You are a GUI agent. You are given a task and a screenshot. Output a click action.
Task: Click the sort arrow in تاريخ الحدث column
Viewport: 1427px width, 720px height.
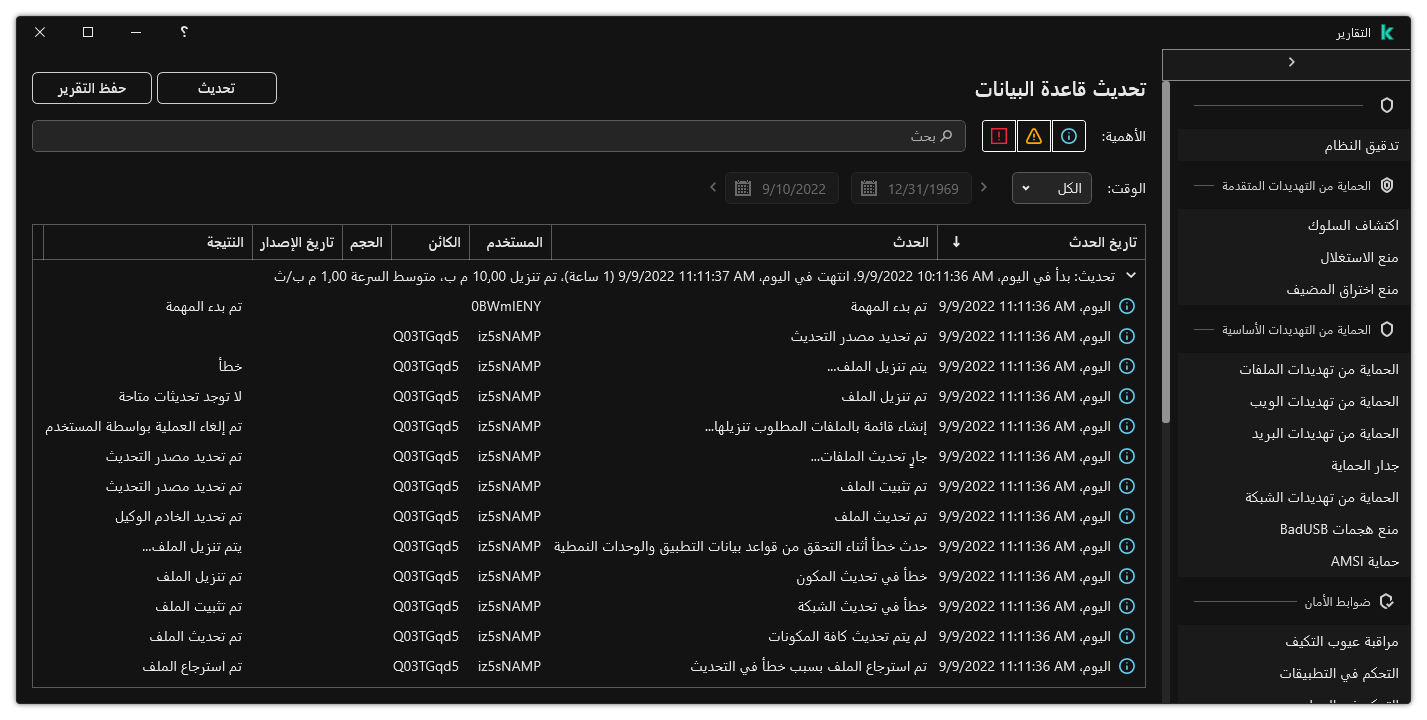point(955,241)
